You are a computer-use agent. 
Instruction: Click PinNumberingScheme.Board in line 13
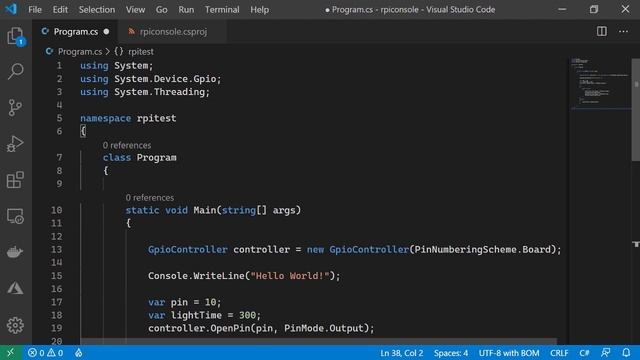pyautogui.click(x=482, y=249)
